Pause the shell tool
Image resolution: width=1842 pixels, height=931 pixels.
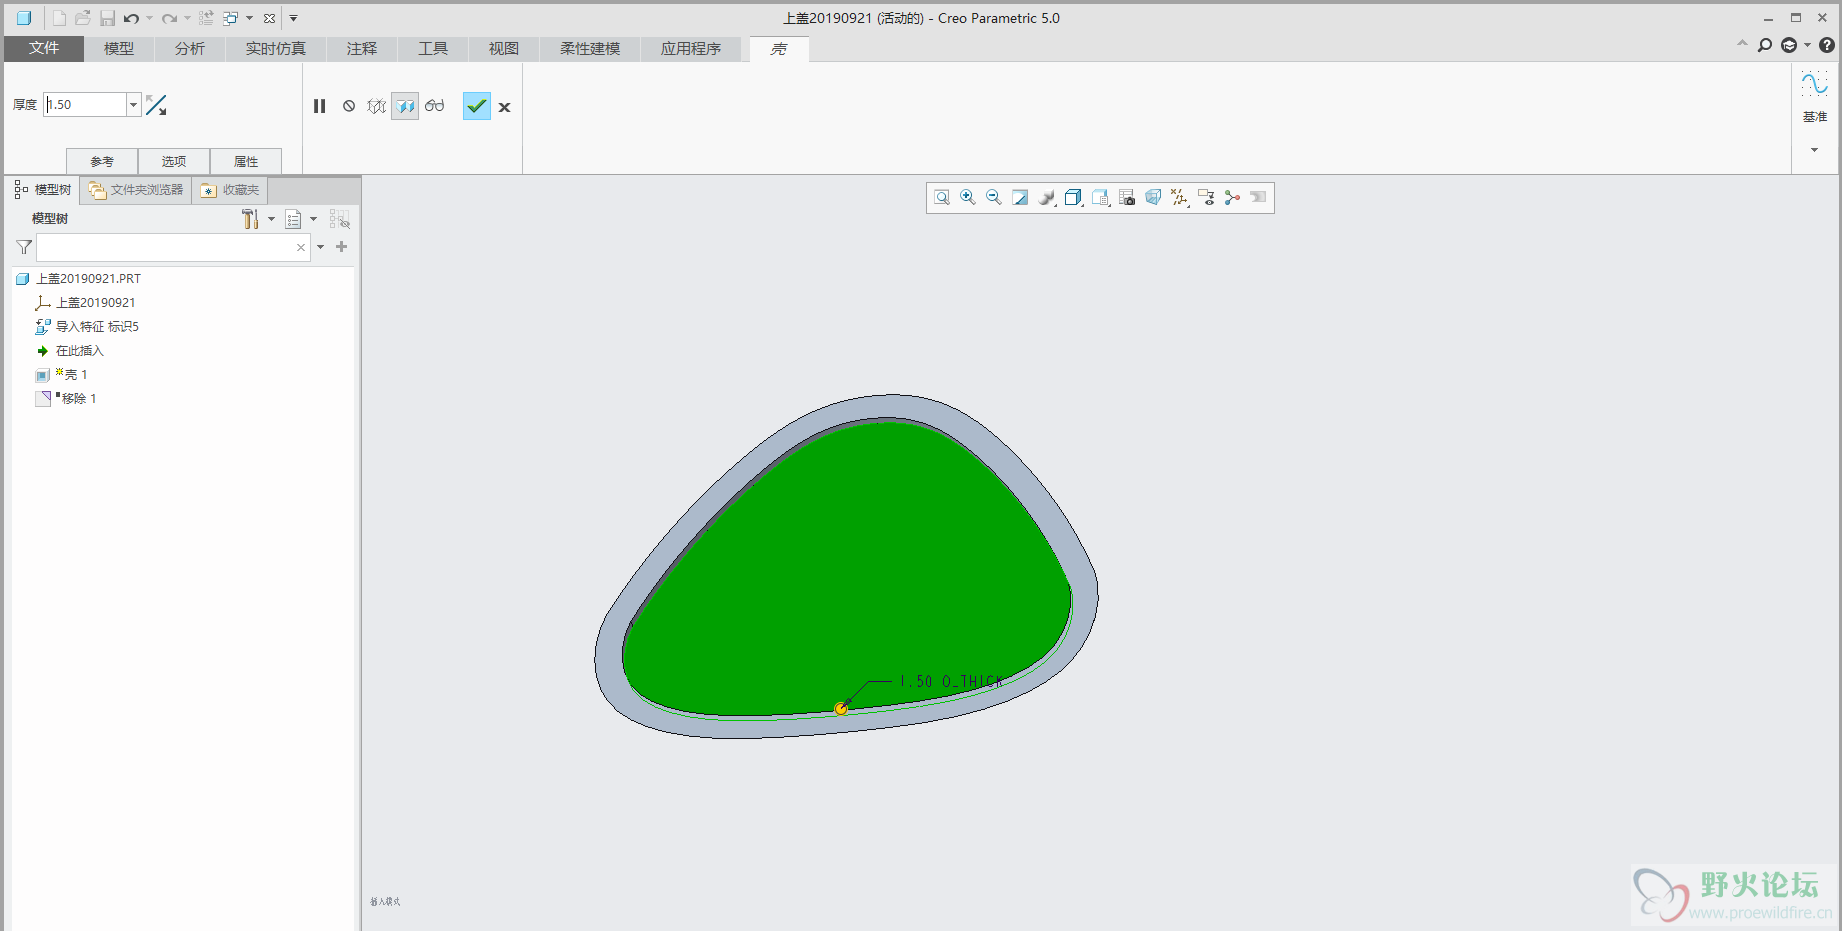pos(320,106)
